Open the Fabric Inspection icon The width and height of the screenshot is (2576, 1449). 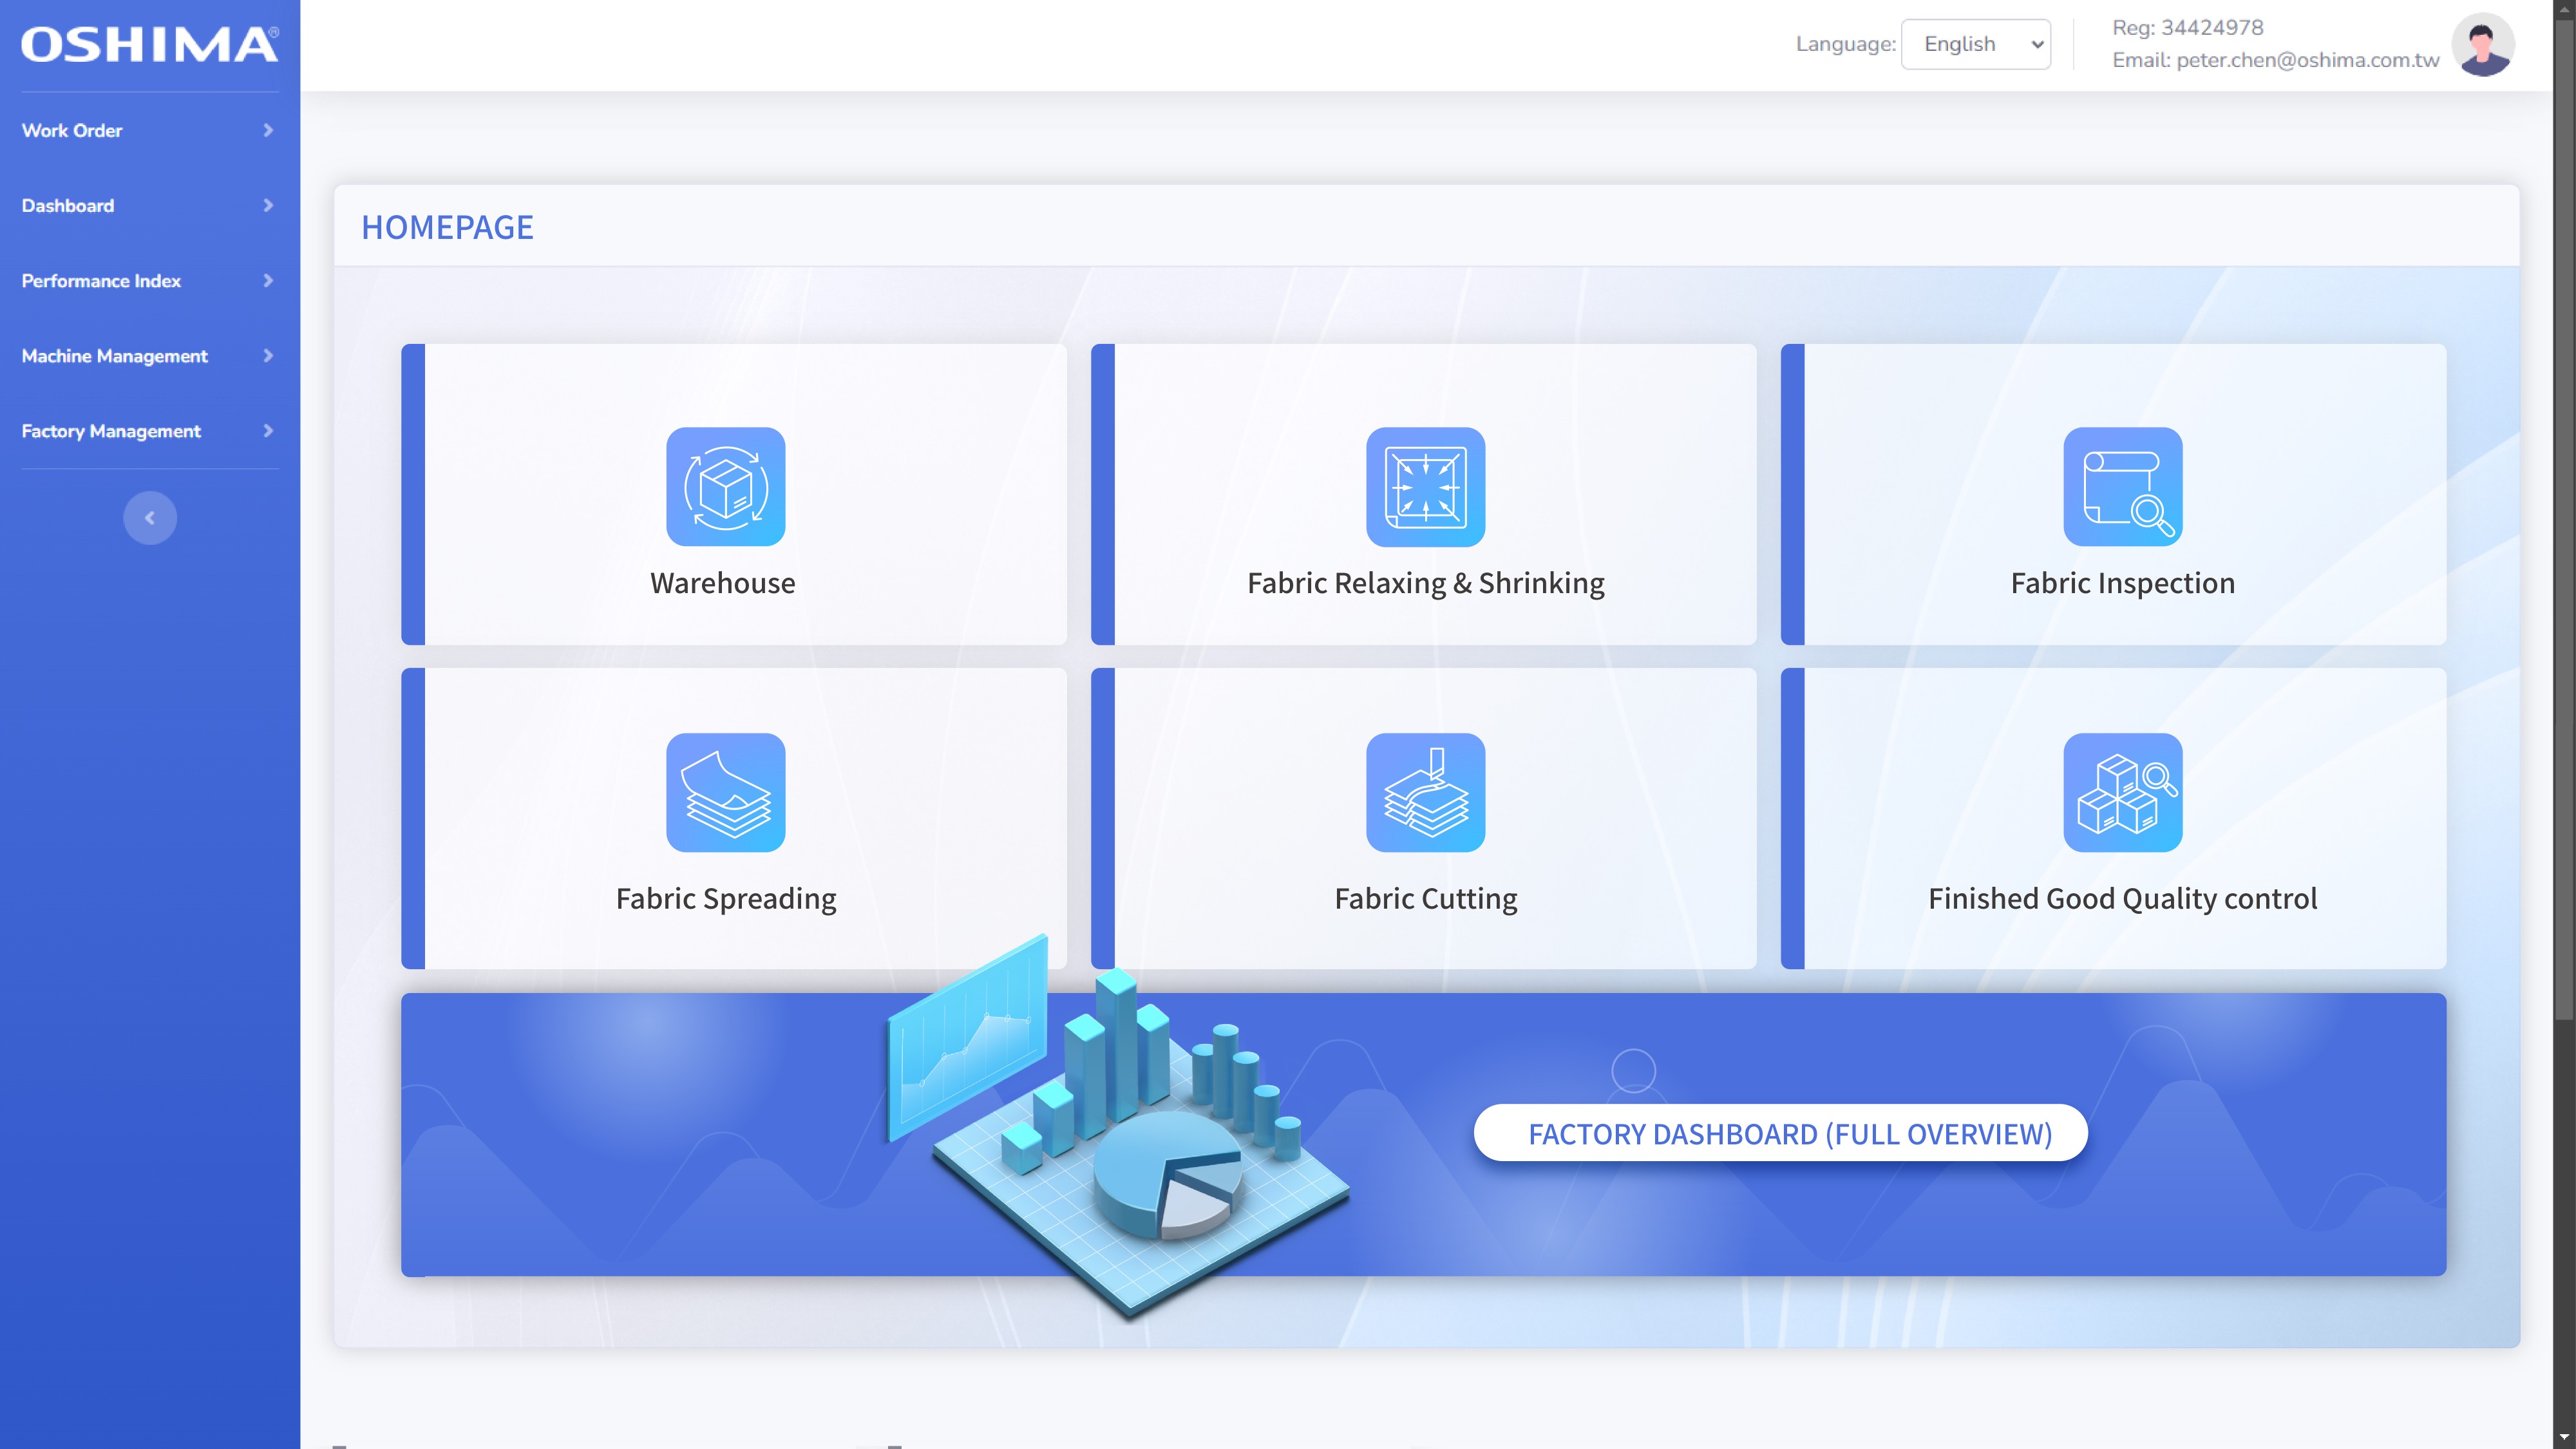click(x=2122, y=486)
